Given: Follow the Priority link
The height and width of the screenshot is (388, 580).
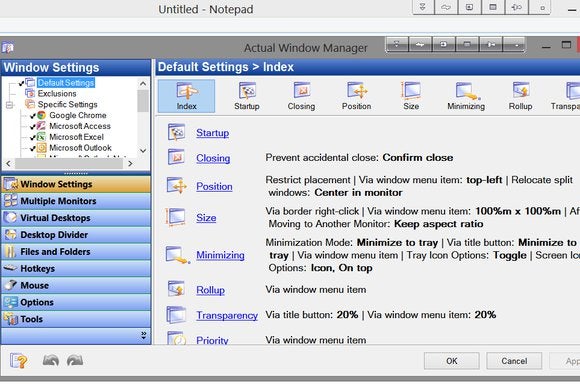Looking at the screenshot, I should (x=212, y=340).
